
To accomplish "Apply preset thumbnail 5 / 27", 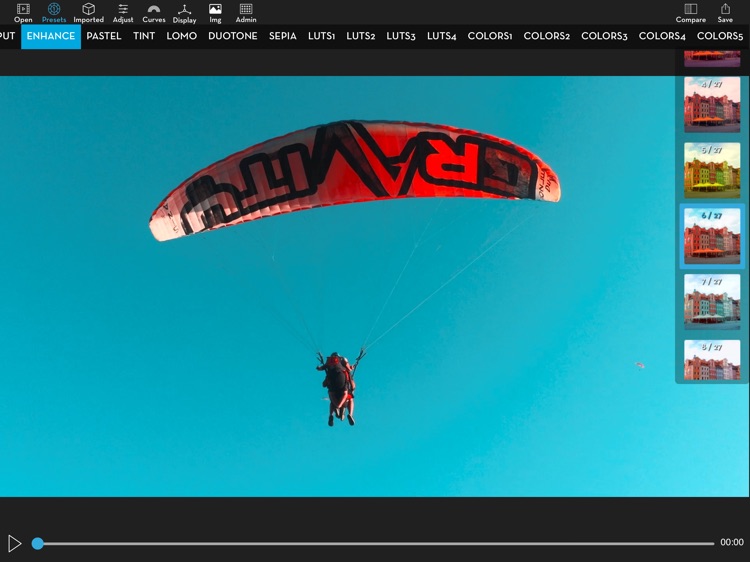I will 712,170.
